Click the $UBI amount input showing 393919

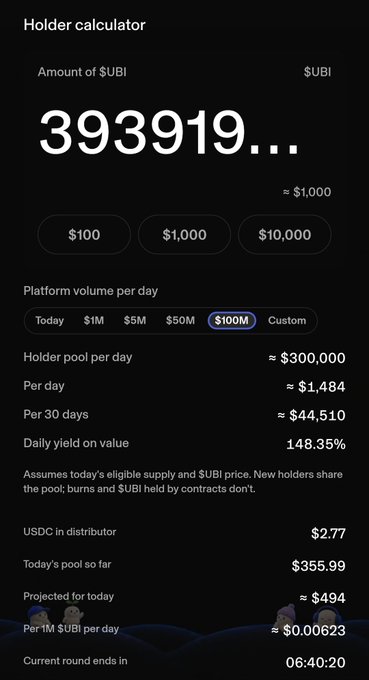[169, 133]
